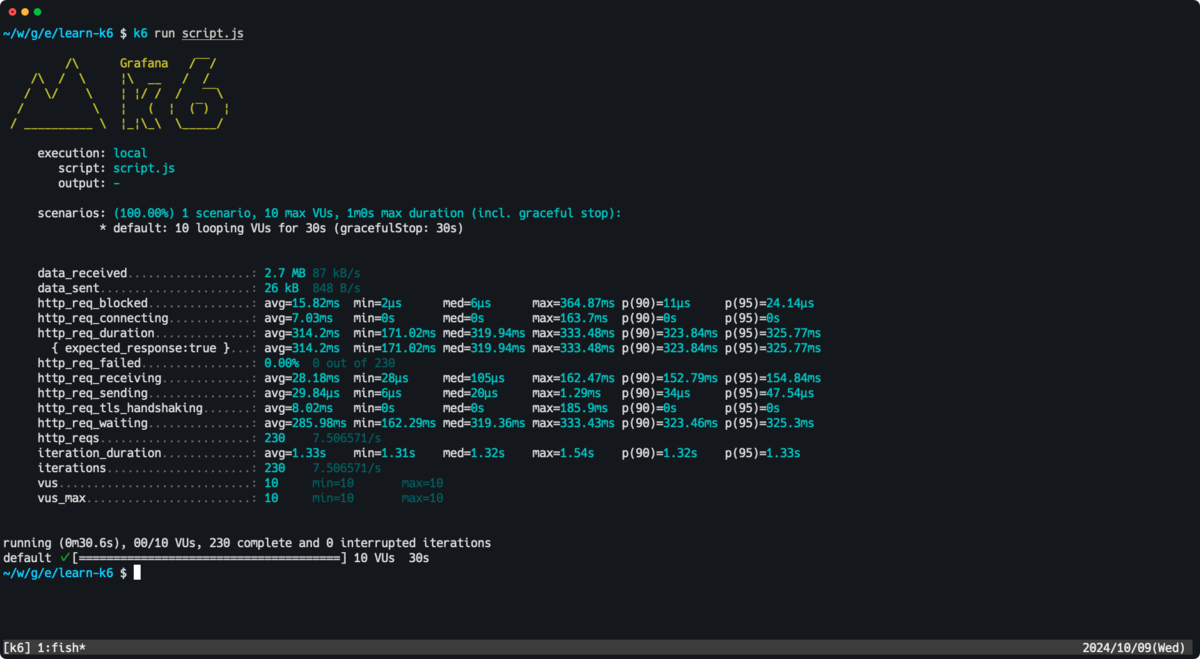The width and height of the screenshot is (1200, 659).
Task: Click the default scenario progress bar
Action: 210,557
